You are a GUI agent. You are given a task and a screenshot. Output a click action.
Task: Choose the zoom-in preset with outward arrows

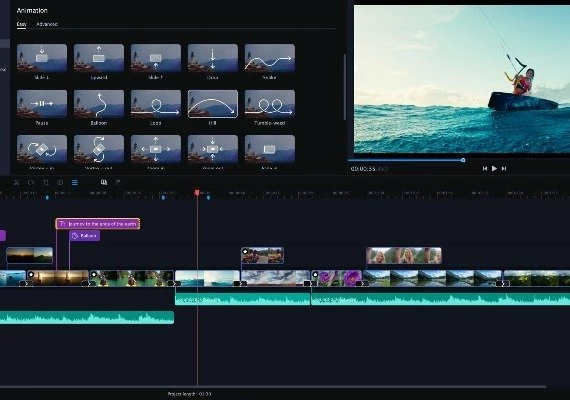pos(156,149)
